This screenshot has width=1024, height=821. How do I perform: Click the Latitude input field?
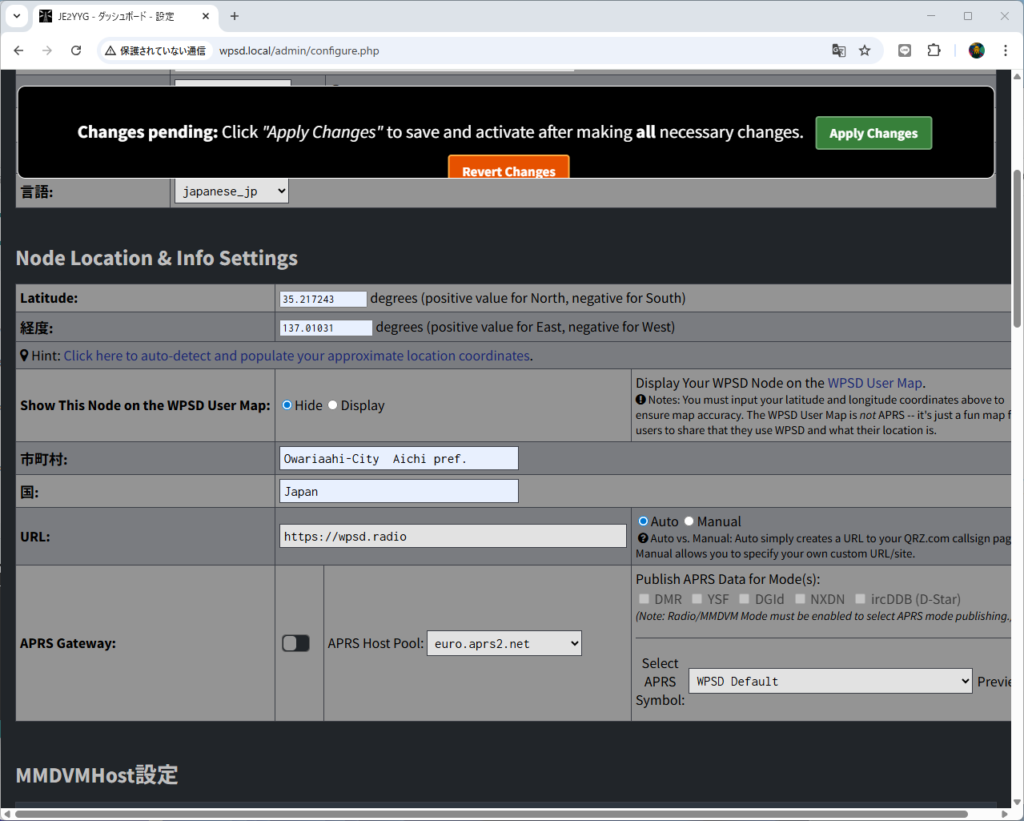323,299
